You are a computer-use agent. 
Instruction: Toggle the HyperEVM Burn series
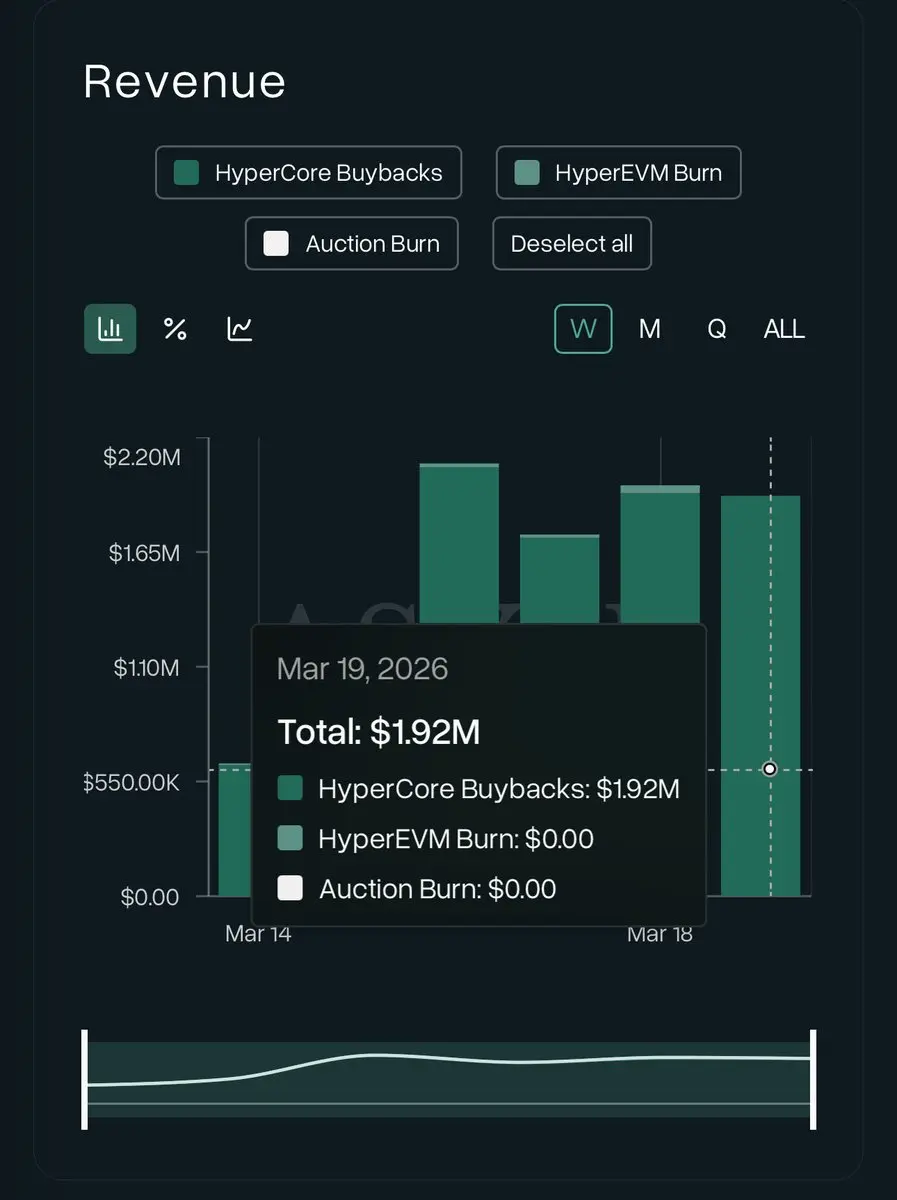(x=619, y=173)
